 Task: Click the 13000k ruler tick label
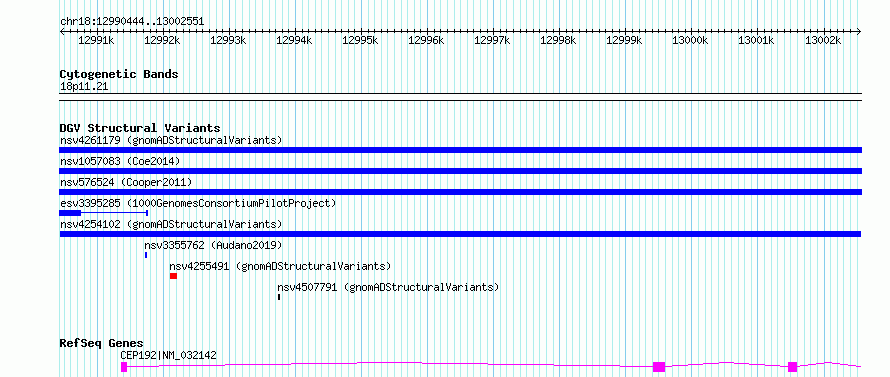pos(690,40)
